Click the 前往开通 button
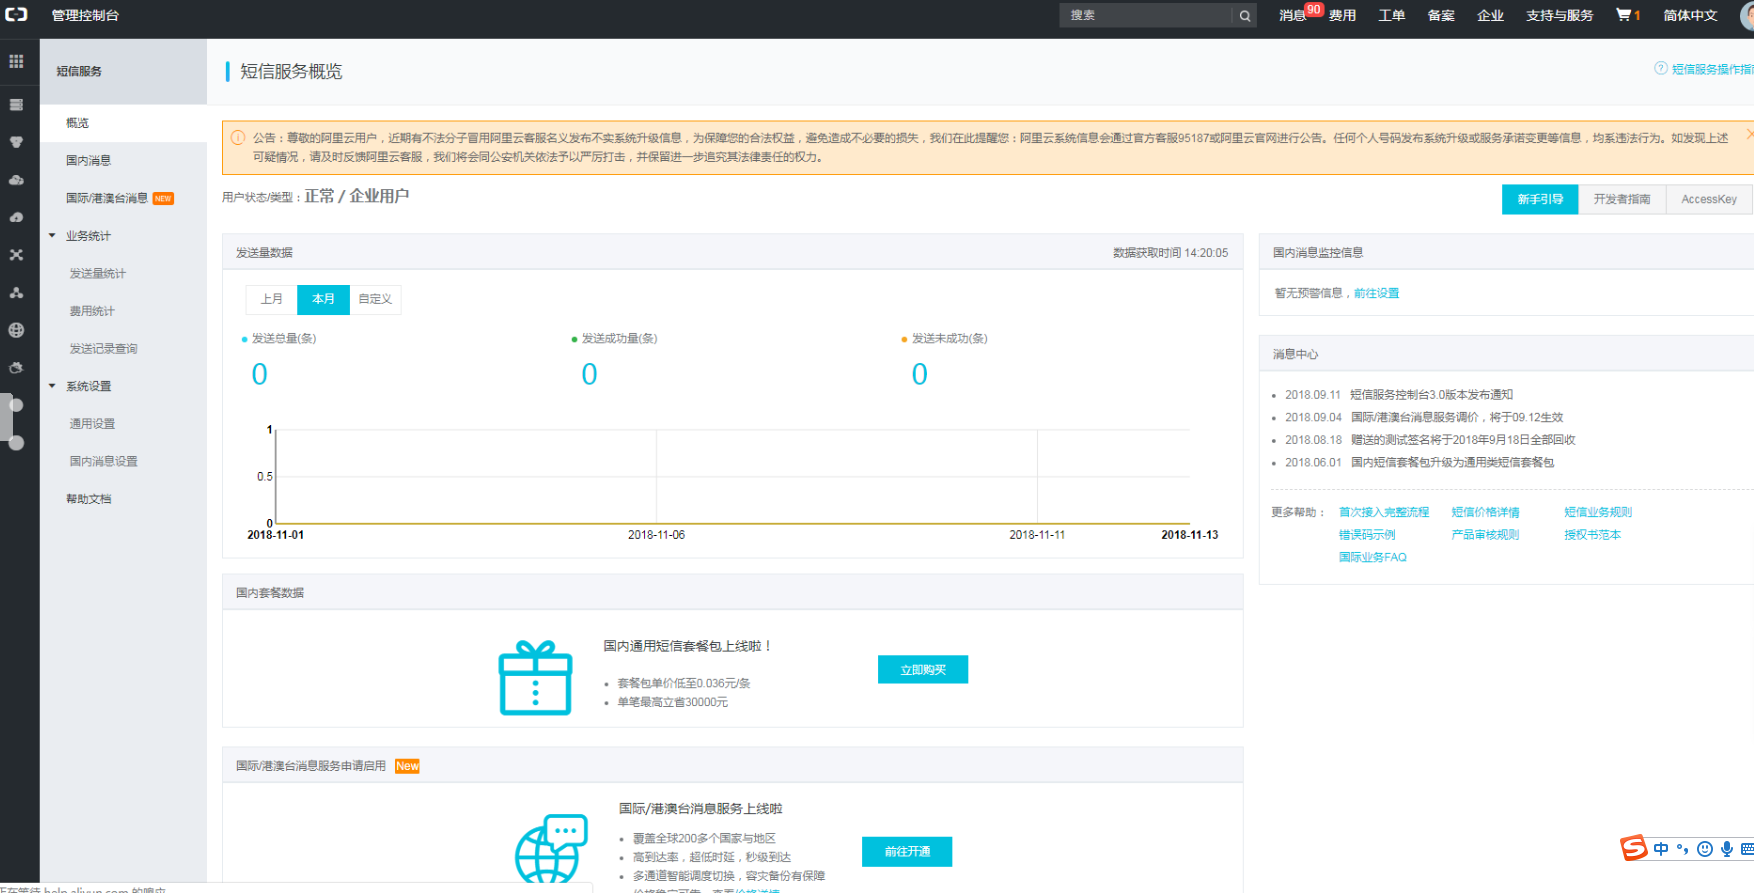The width and height of the screenshot is (1754, 893). pos(907,852)
